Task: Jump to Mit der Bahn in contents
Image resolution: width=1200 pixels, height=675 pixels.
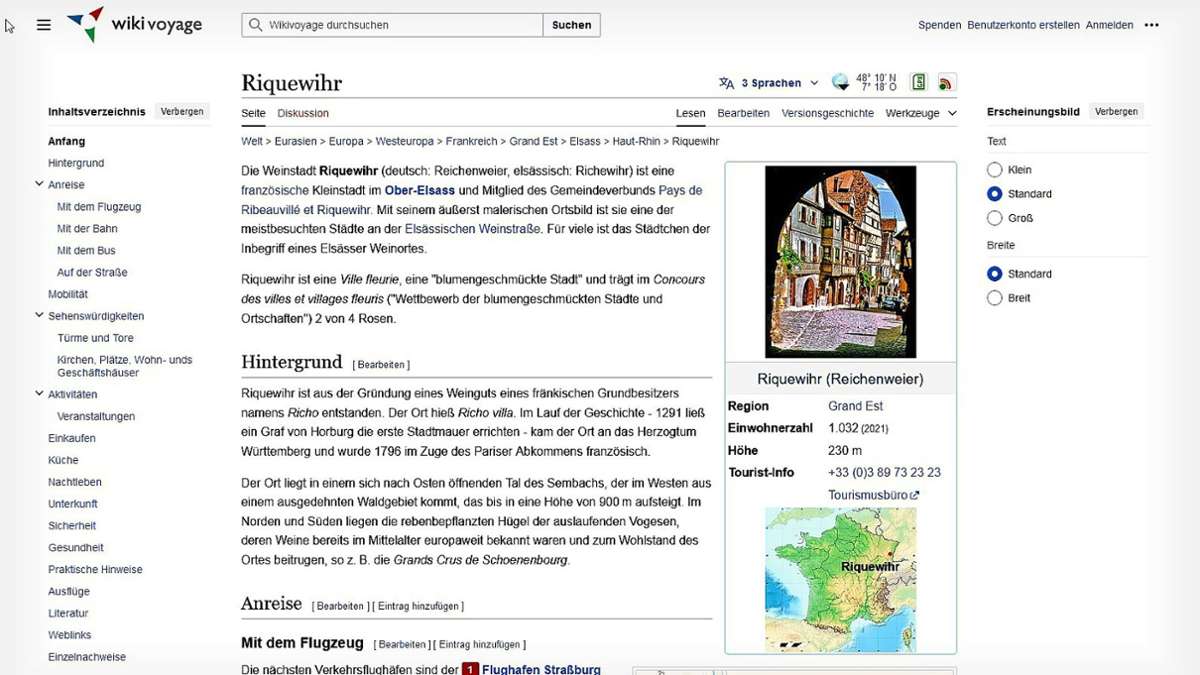Action: [x=87, y=229]
